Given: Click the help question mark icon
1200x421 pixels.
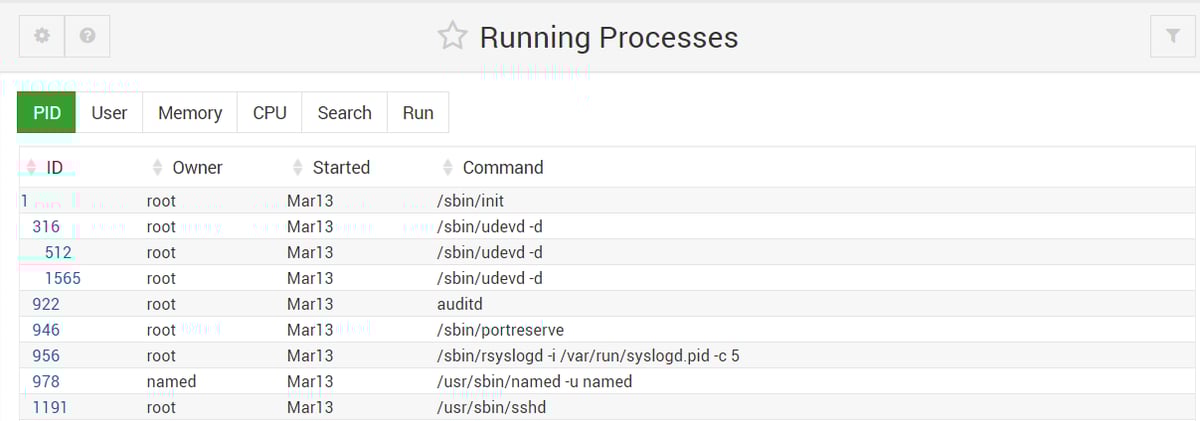Looking at the screenshot, I should [87, 36].
